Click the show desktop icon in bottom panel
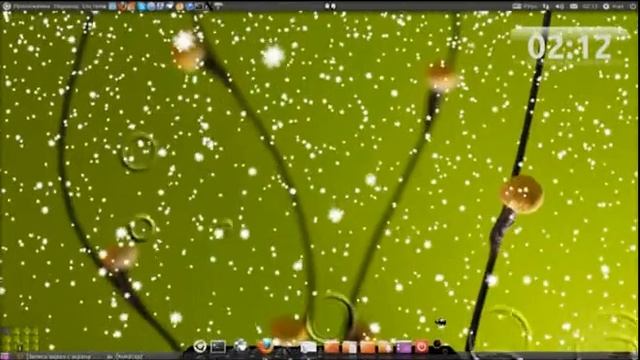The width and height of the screenshot is (640, 360). point(6,356)
